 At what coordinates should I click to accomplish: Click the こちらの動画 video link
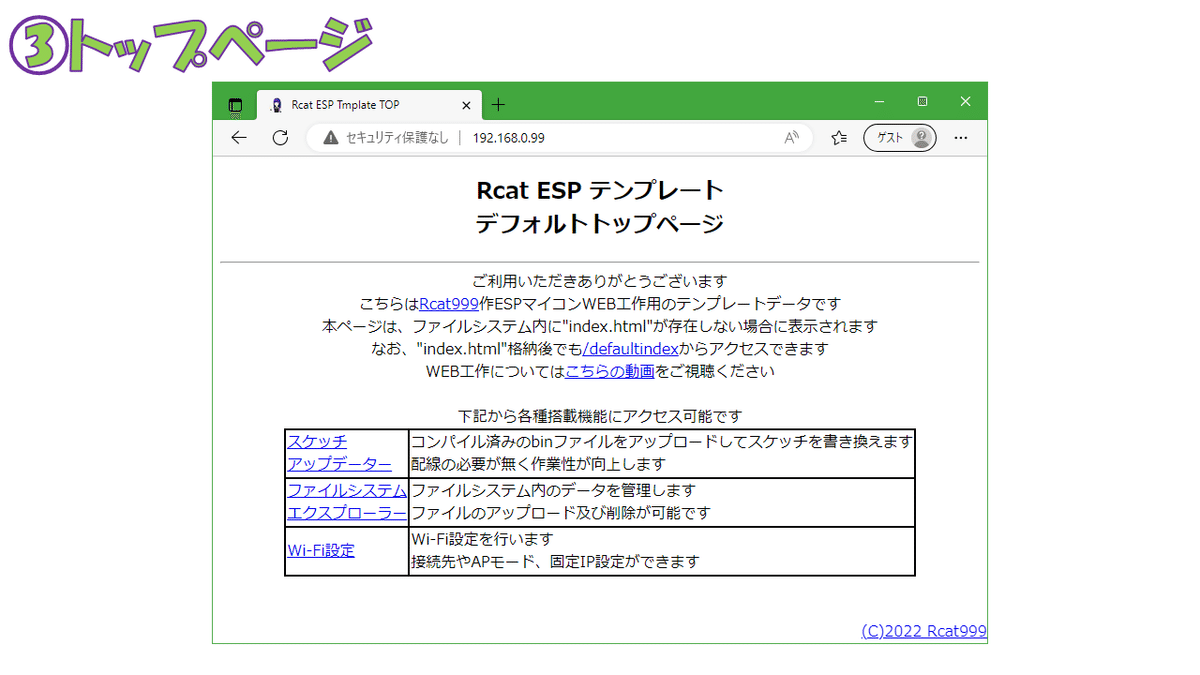tap(609, 370)
